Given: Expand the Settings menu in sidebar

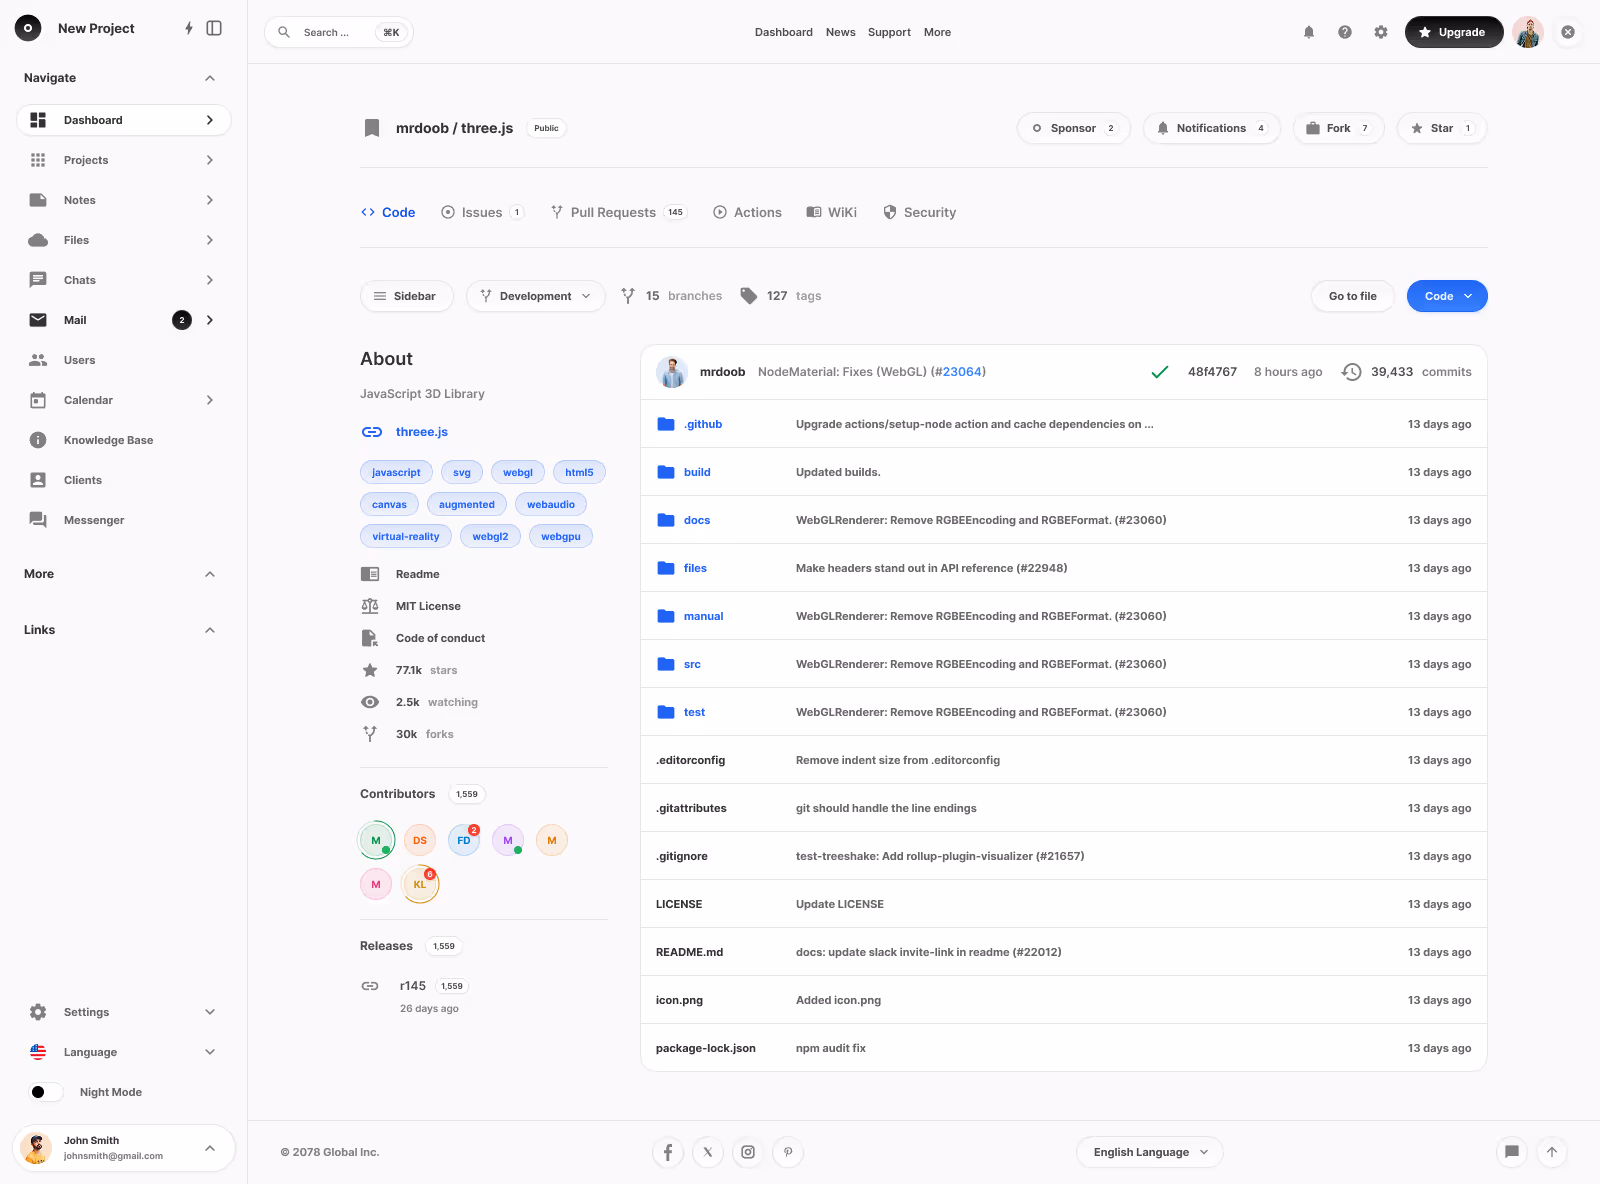Looking at the screenshot, I should 210,1012.
